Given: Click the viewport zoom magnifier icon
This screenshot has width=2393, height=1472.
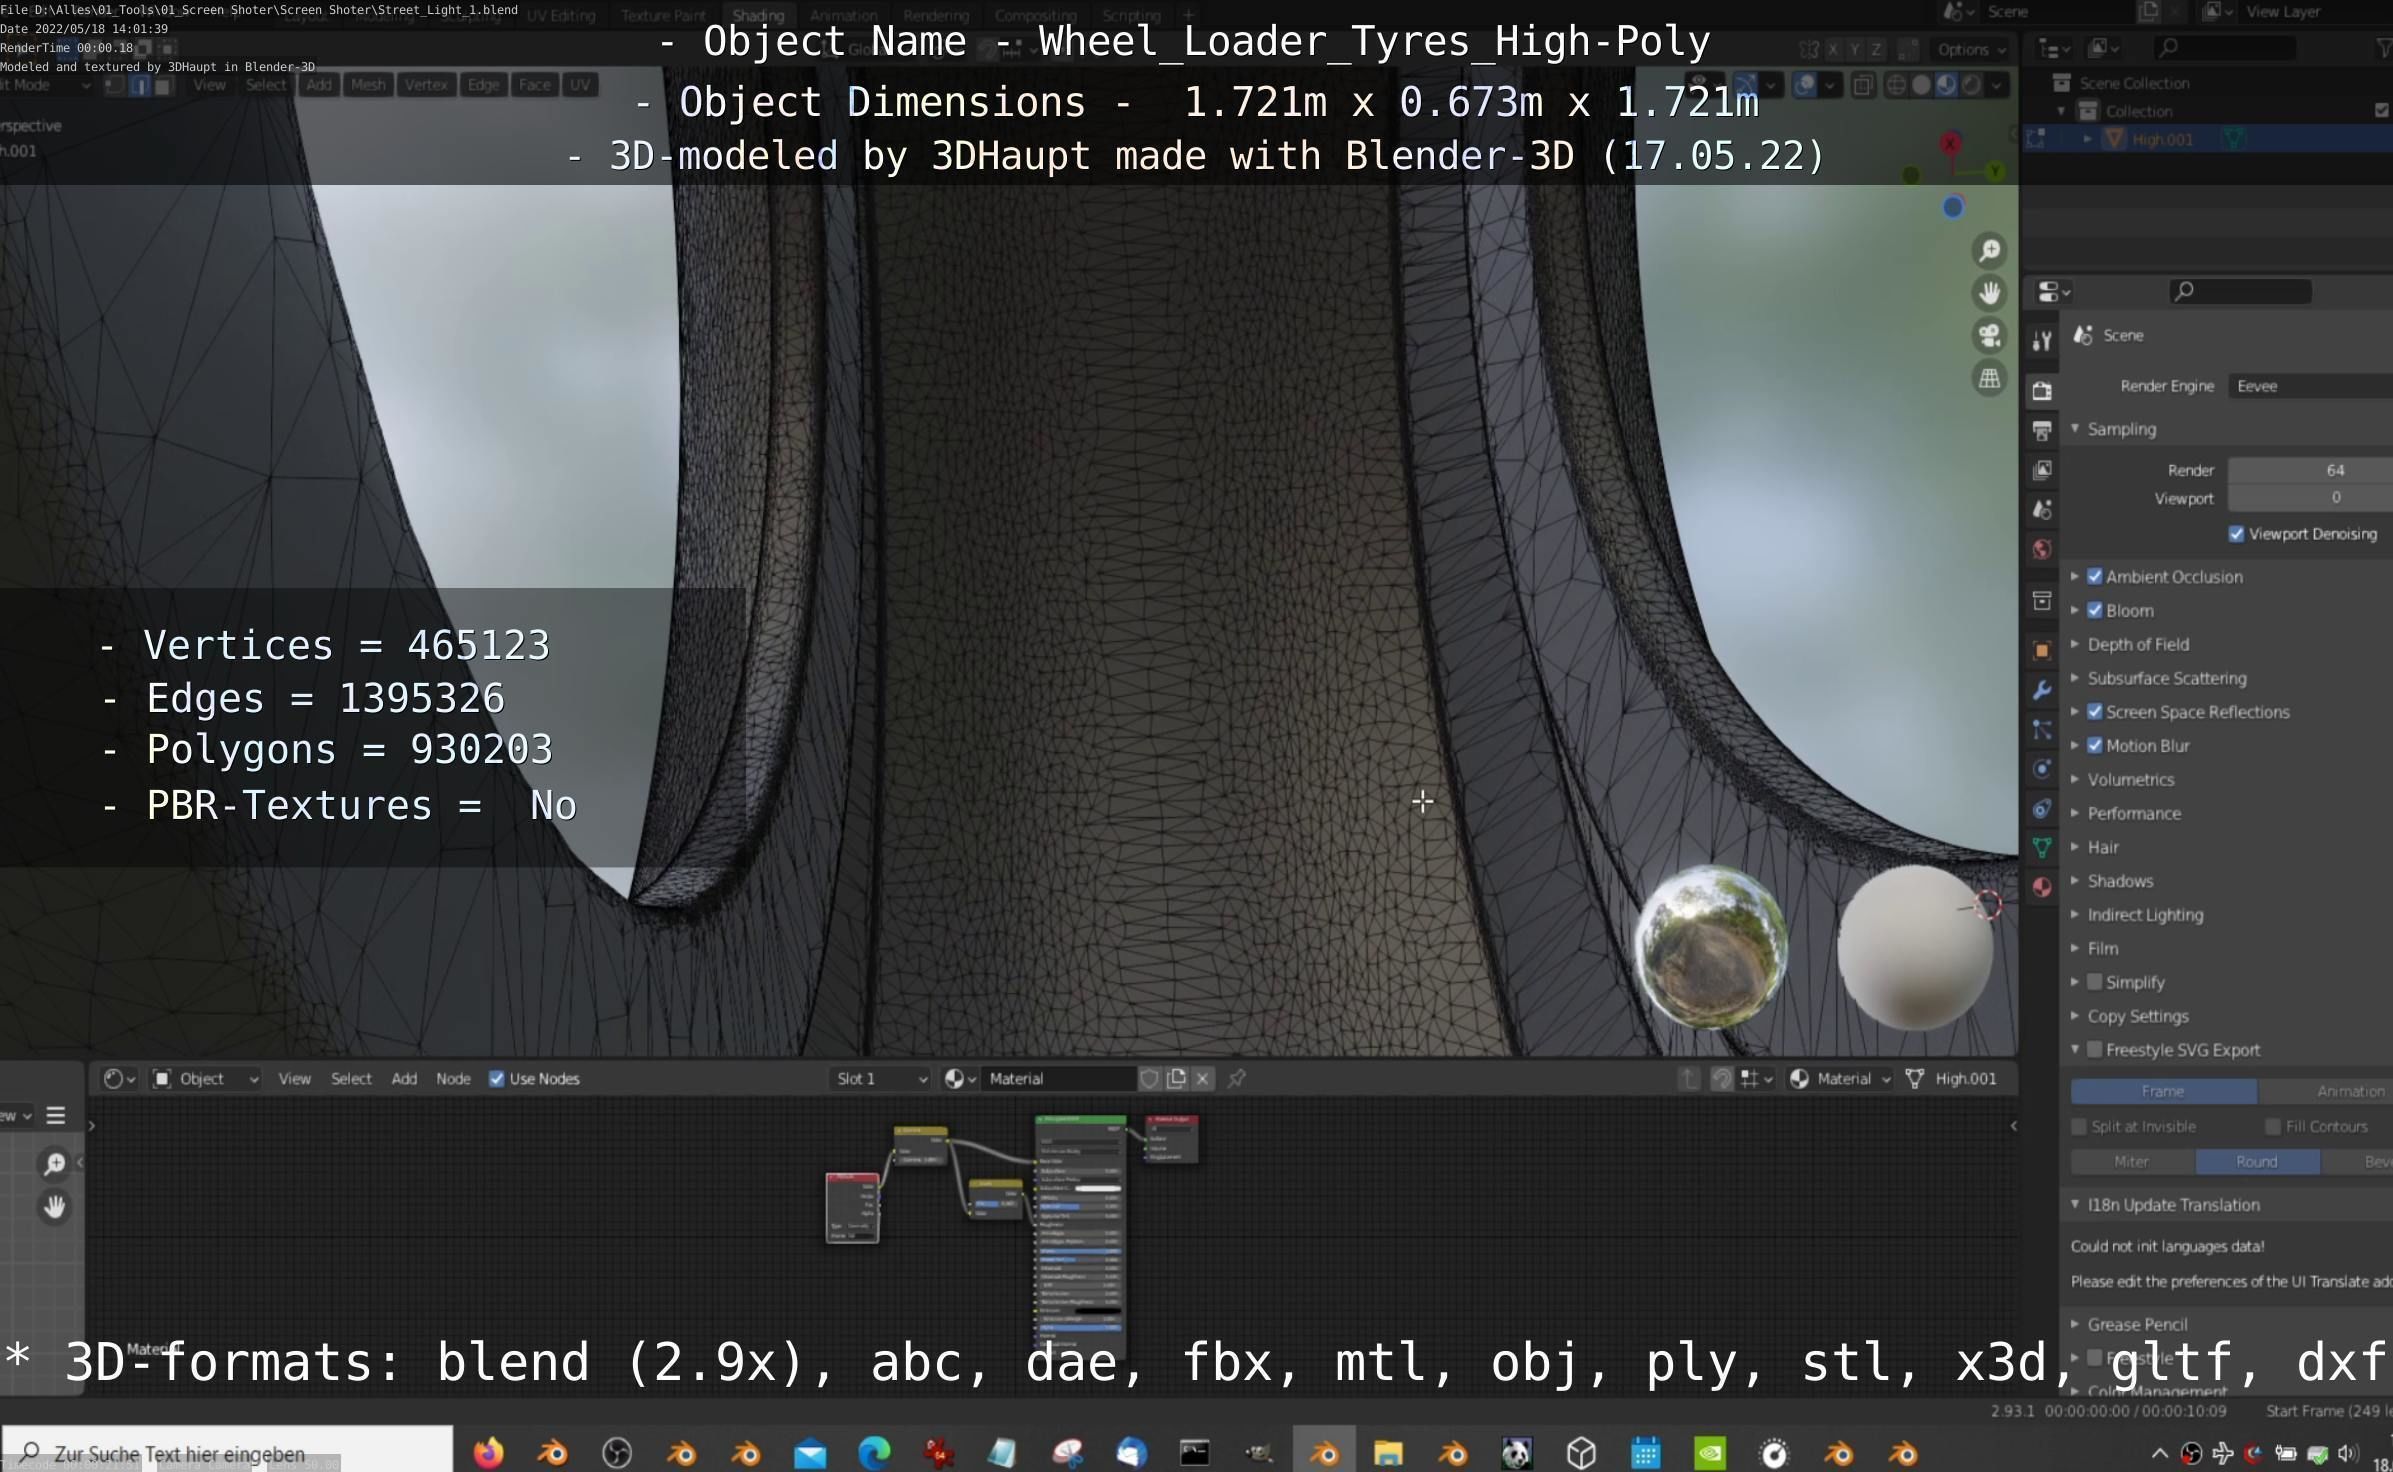Looking at the screenshot, I should pyautogui.click(x=1989, y=250).
